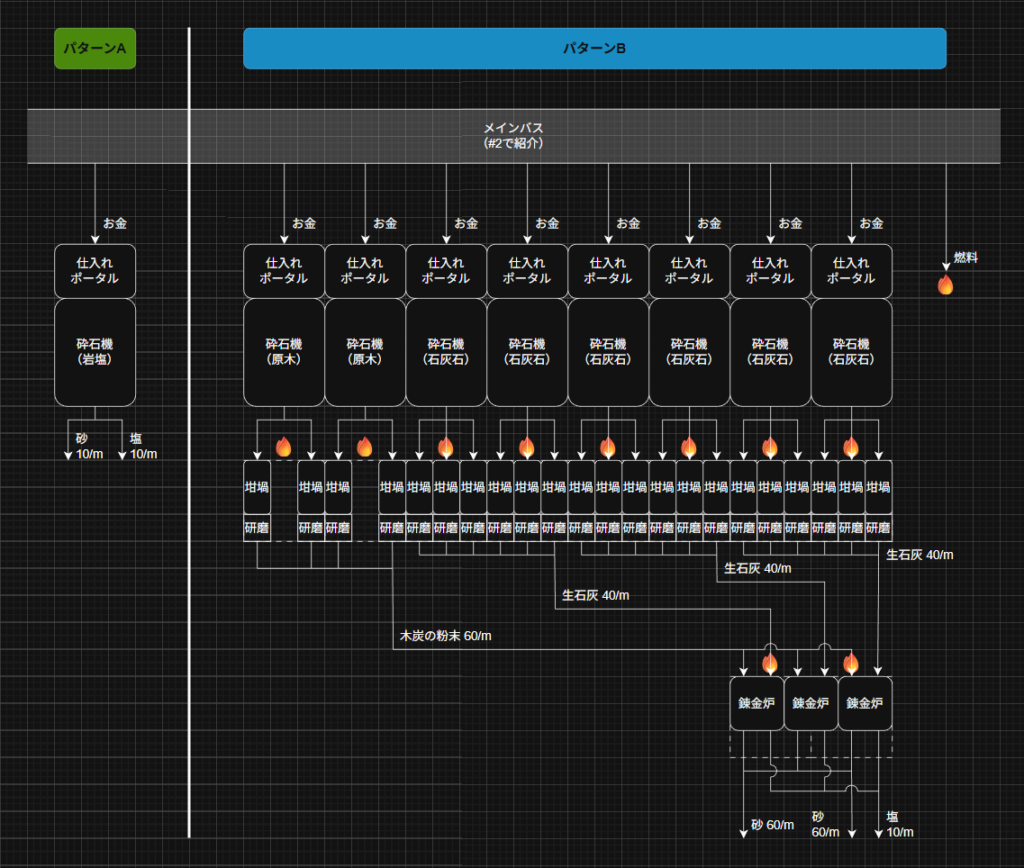The height and width of the screenshot is (868, 1024).
Task: Click flame icon below the leftmost 砕石機（原木）
Action: 283,447
